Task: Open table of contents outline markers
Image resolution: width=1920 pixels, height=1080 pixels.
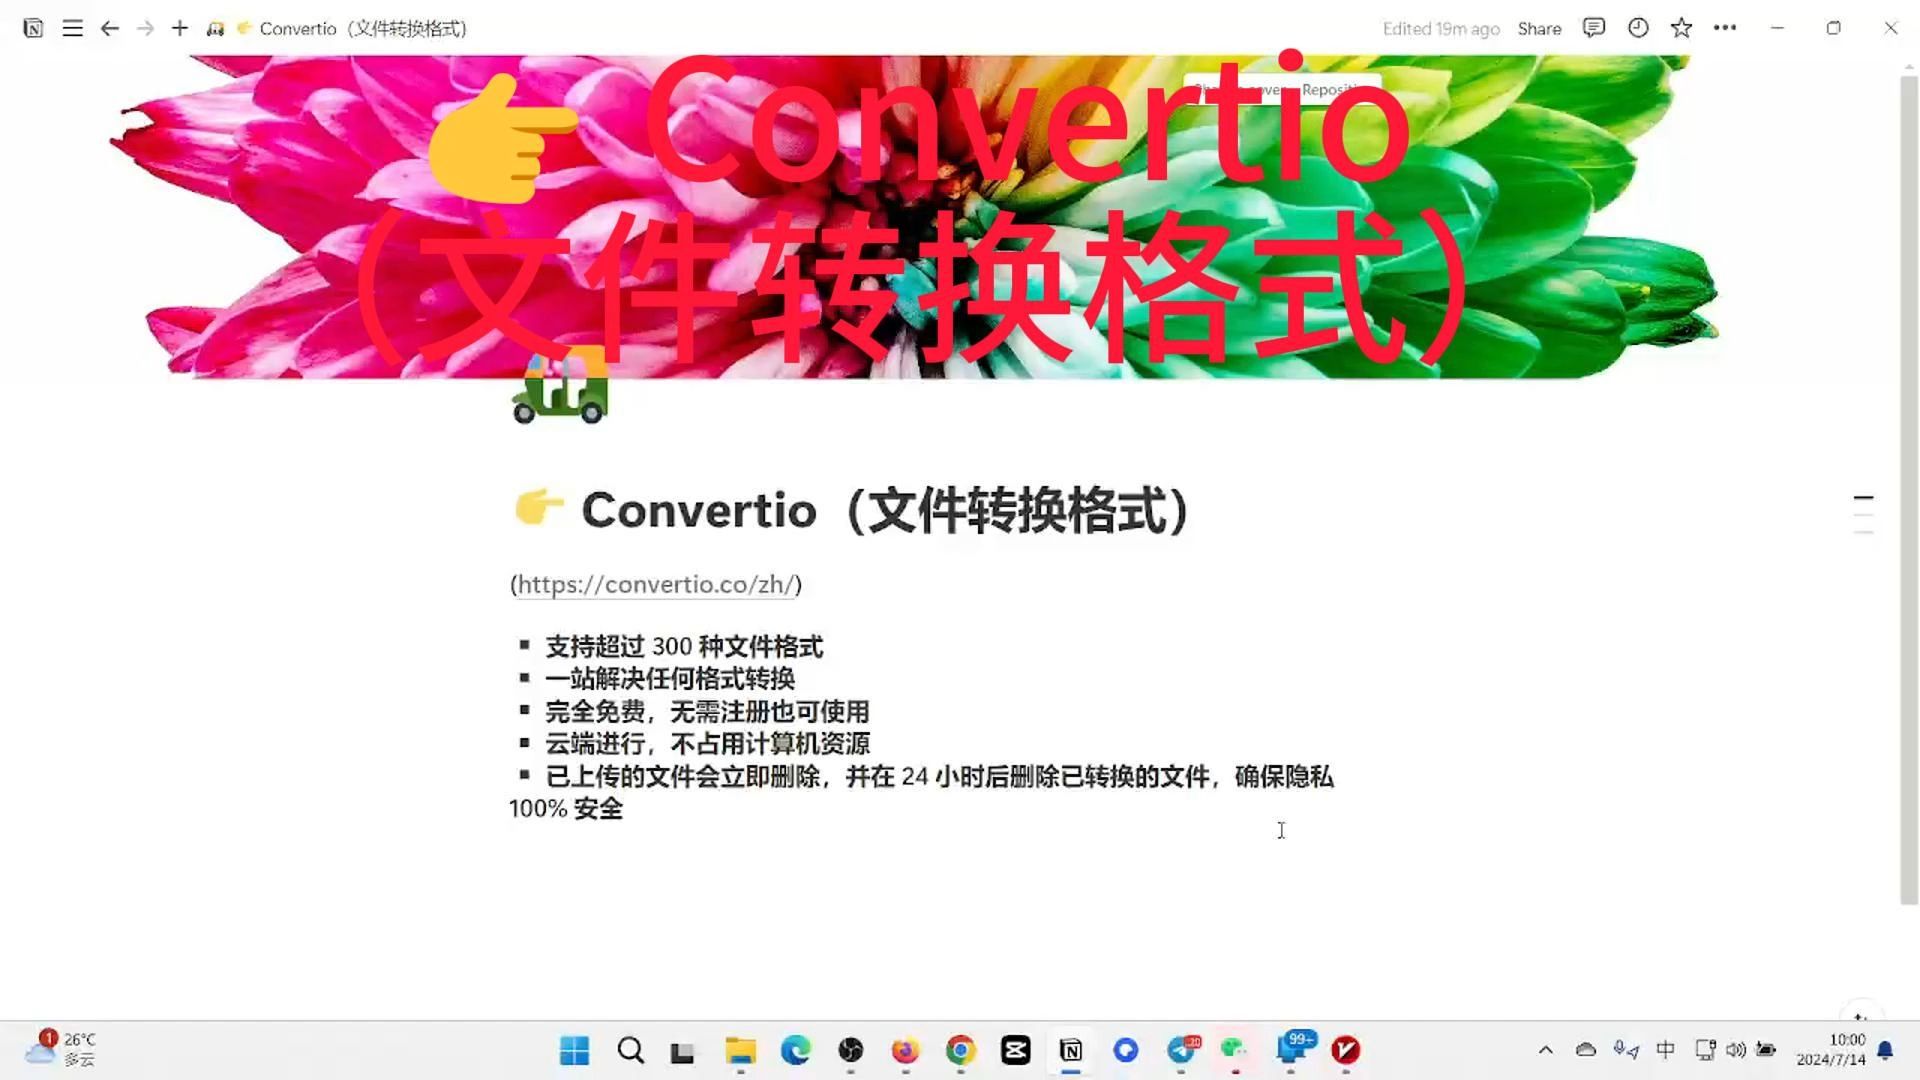Action: coord(1863,514)
